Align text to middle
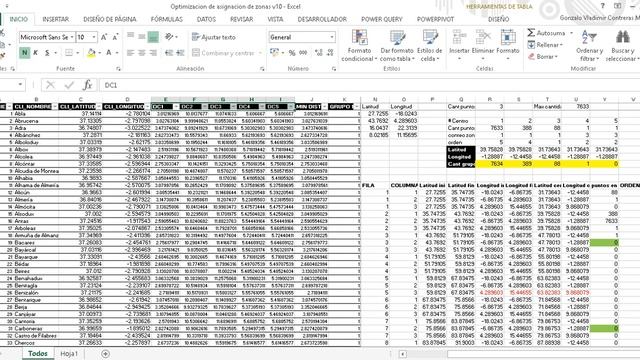 [x=142, y=37]
